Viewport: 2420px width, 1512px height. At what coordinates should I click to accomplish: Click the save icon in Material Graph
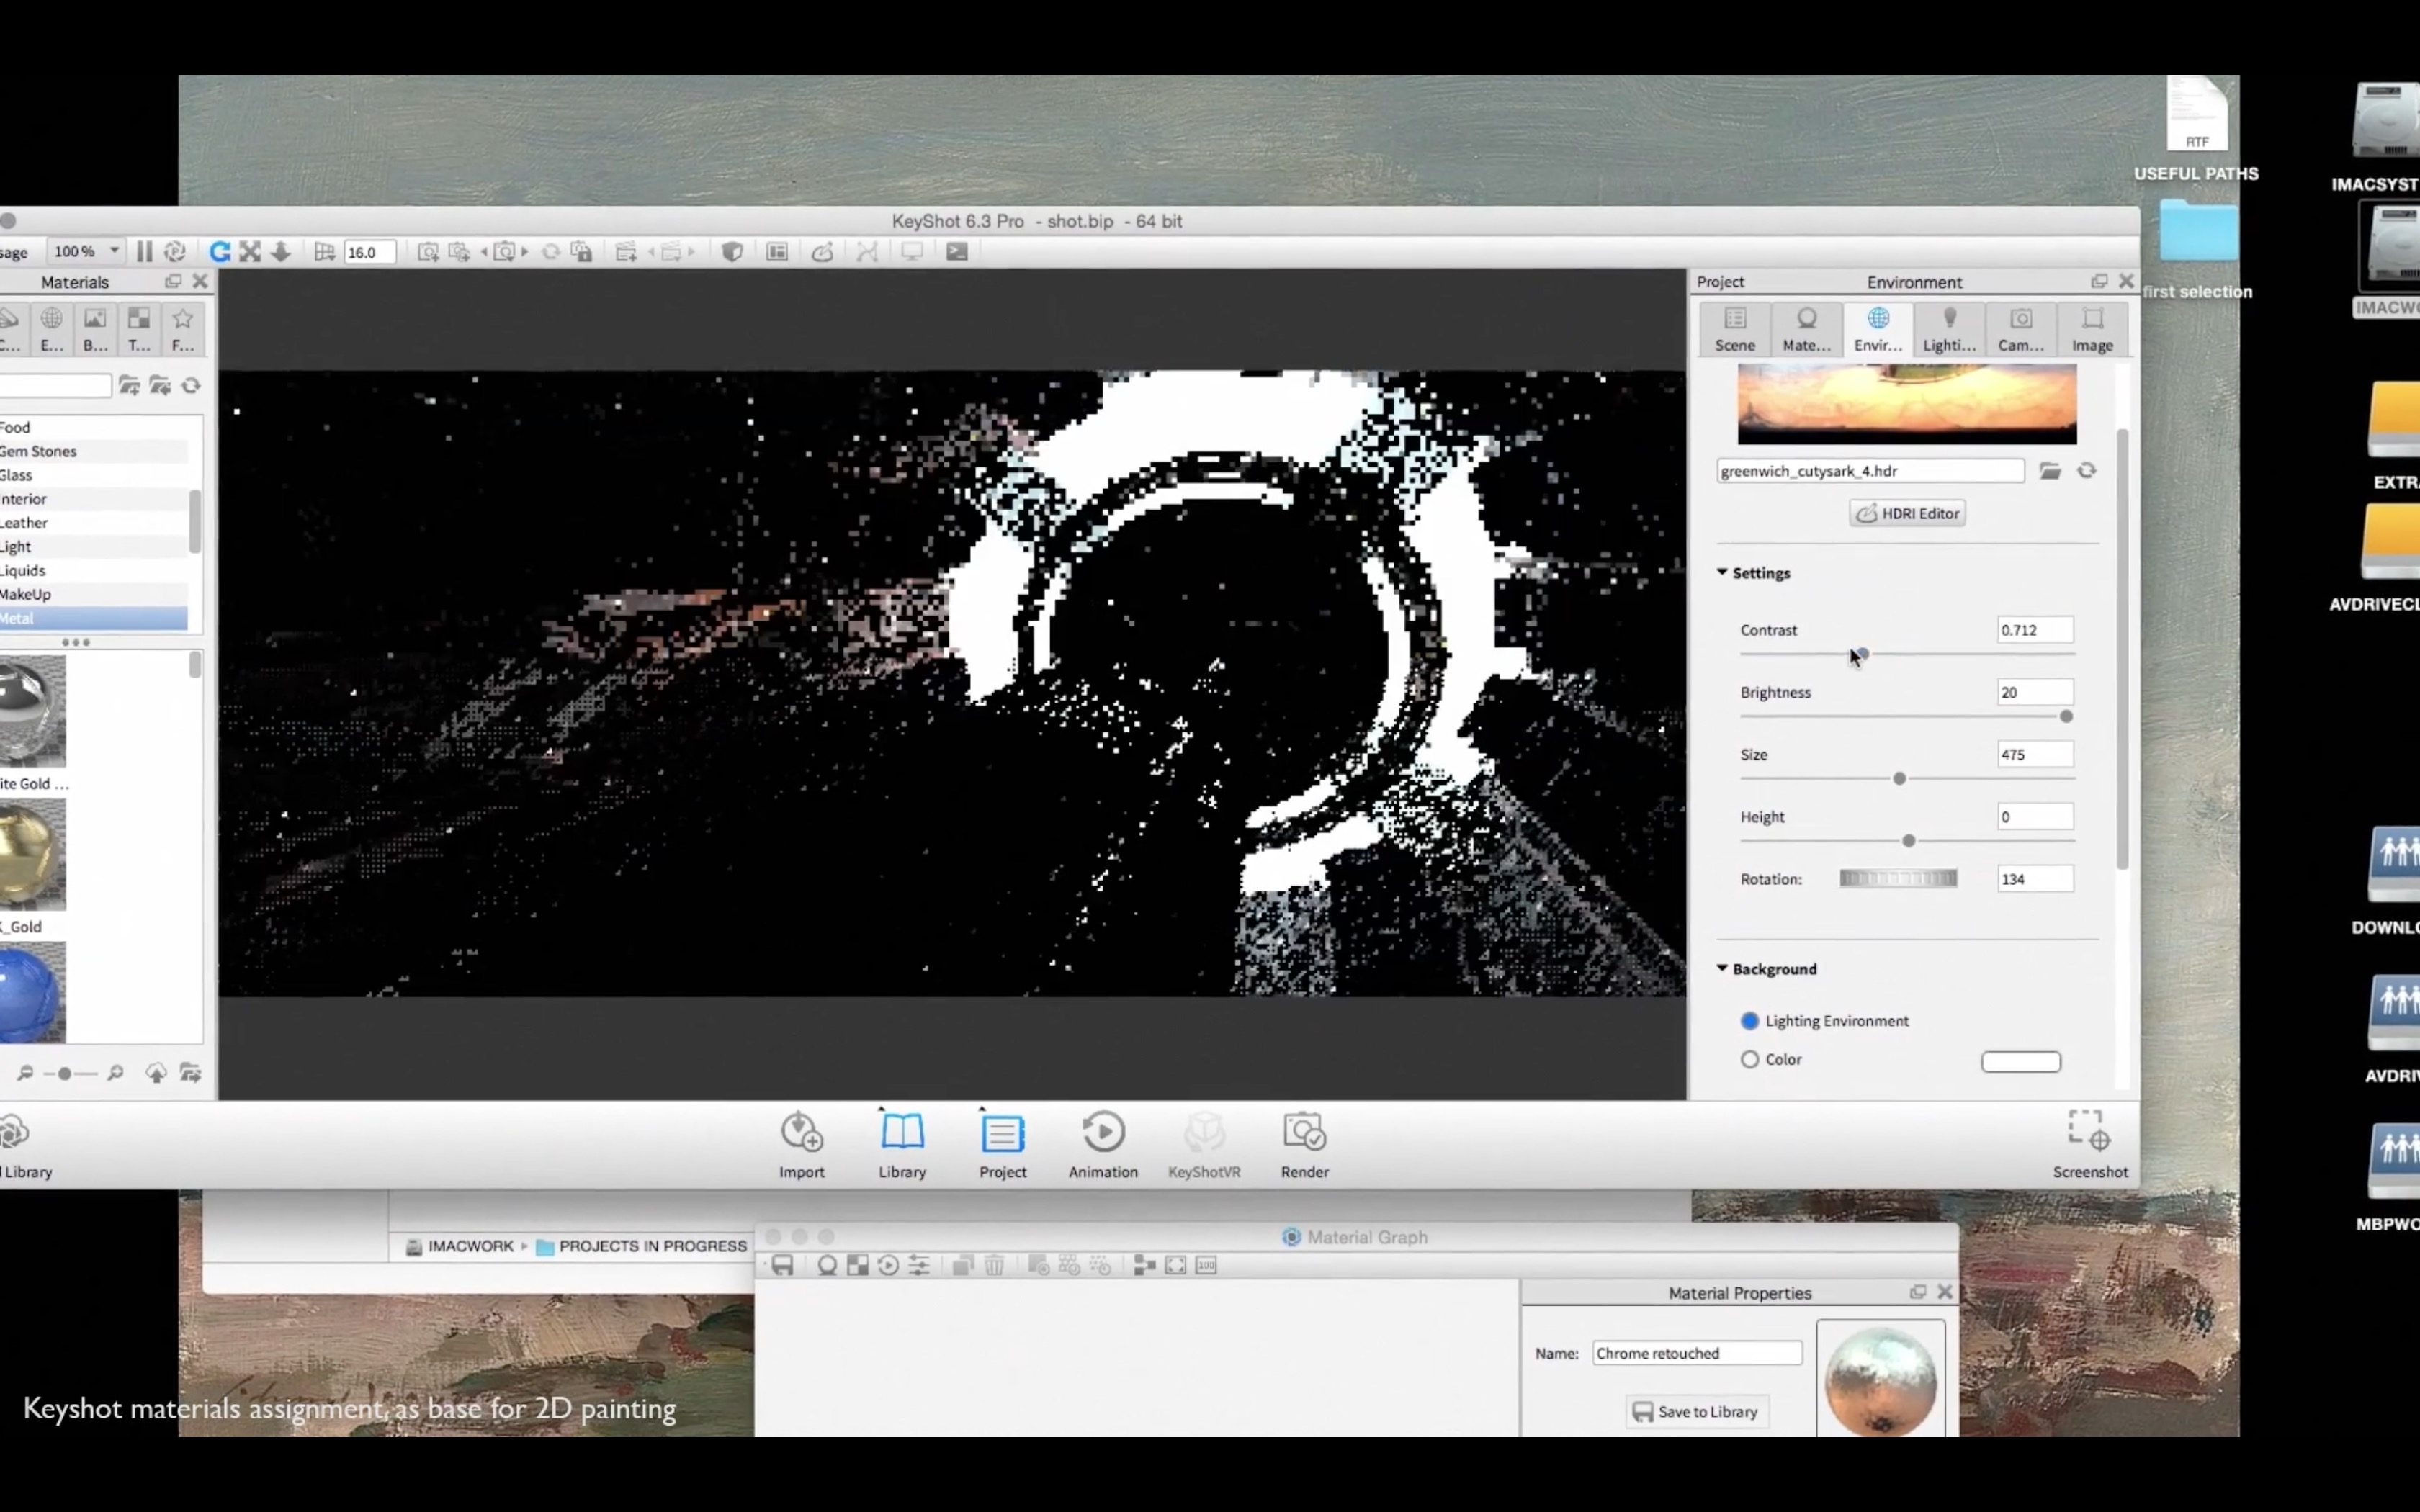[782, 1266]
